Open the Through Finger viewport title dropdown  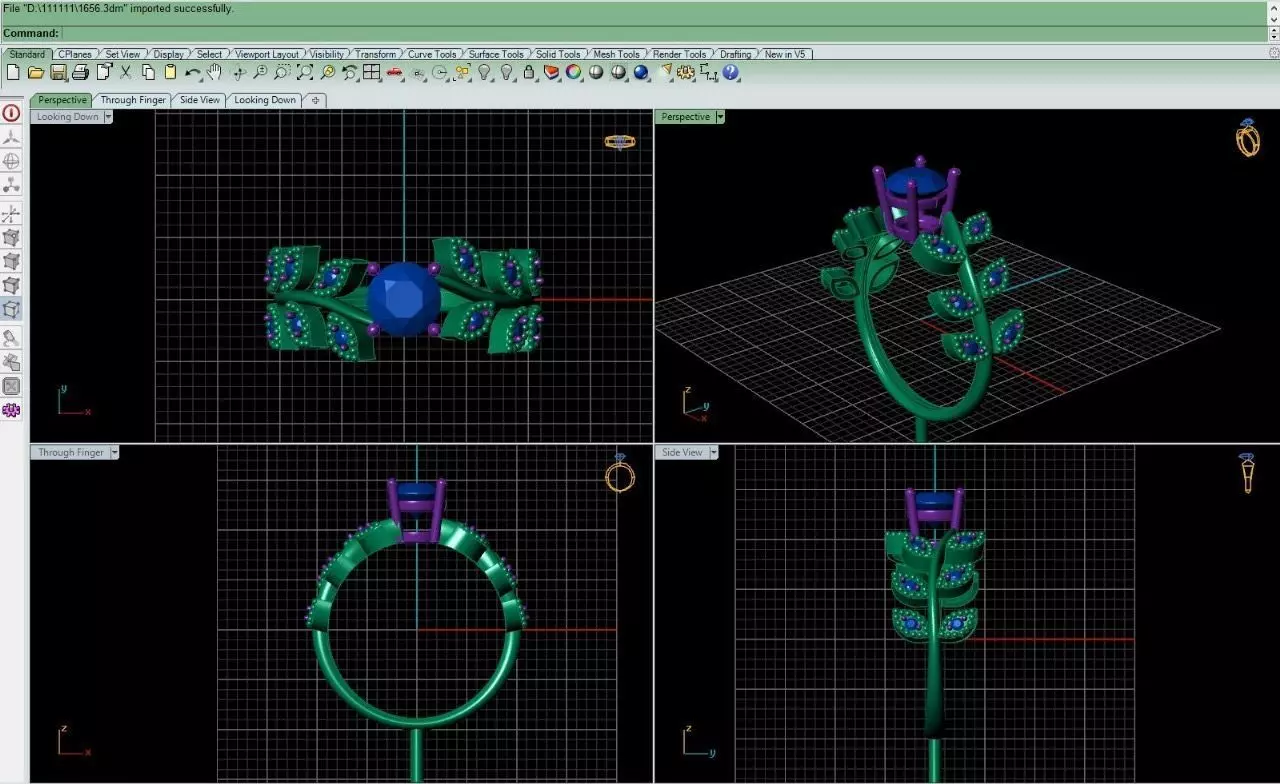[114, 452]
